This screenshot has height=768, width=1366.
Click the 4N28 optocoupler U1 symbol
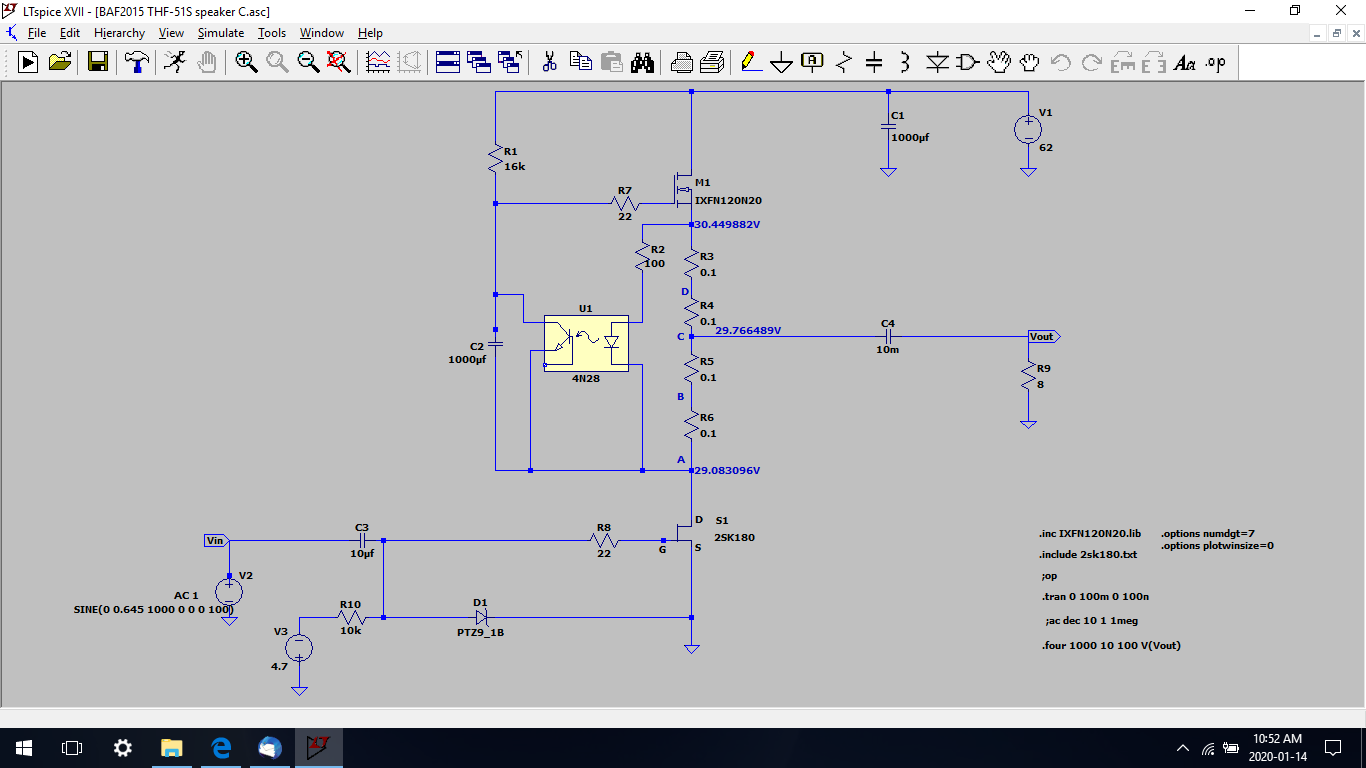coord(586,344)
